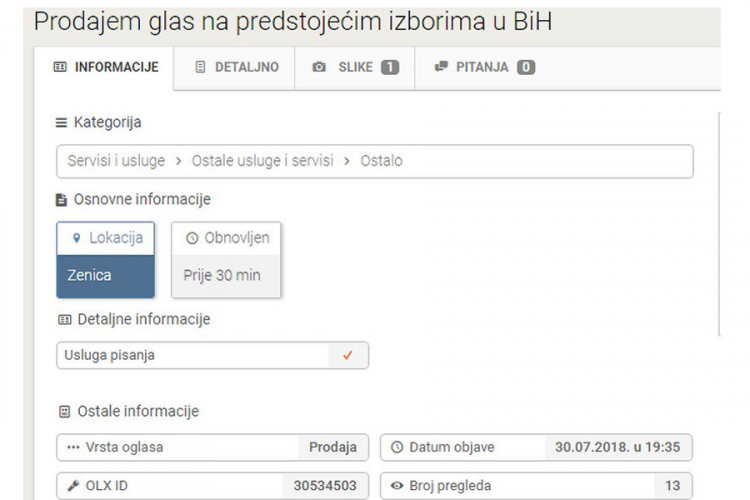Image resolution: width=750 pixels, height=500 pixels.
Task: Click the vertical scrollbar on the right
Action: coord(719,224)
